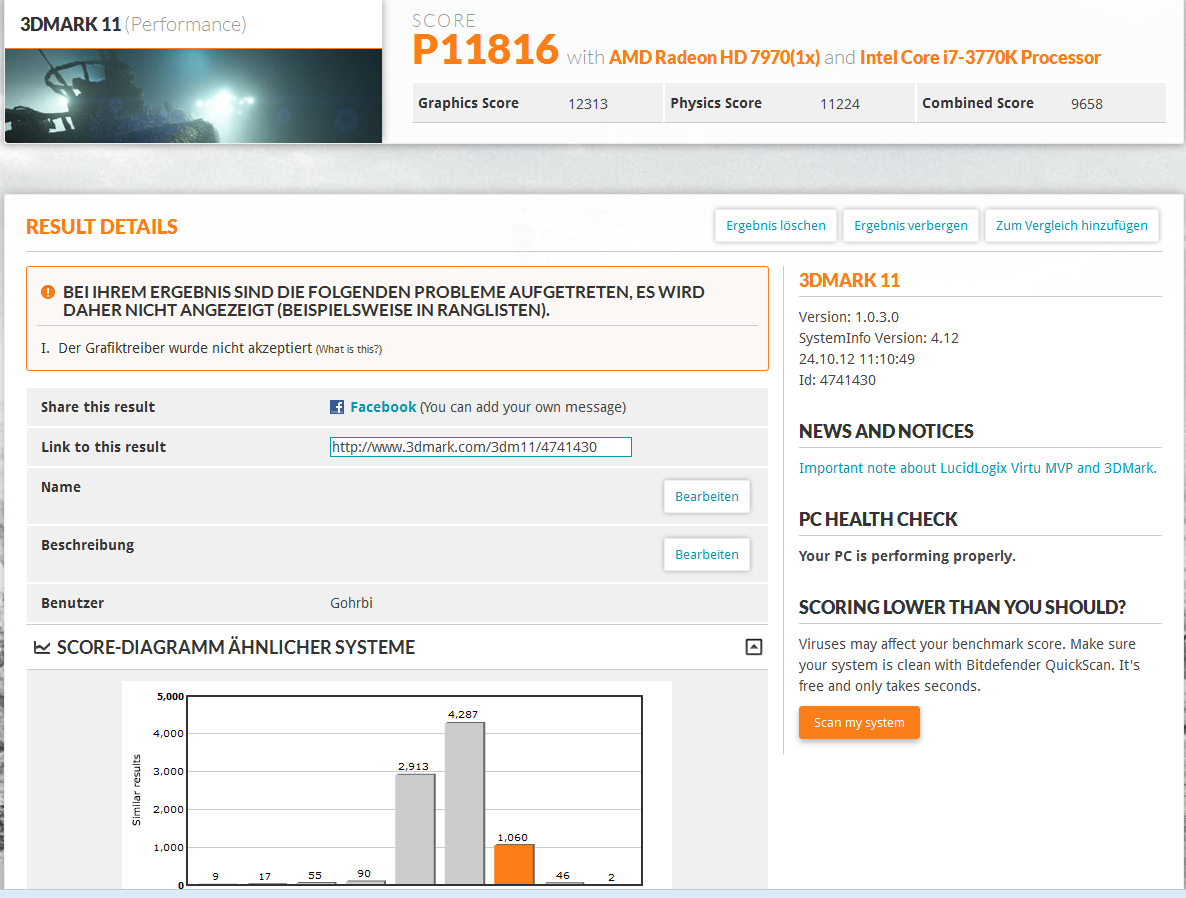Click the Benutzer label
The width and height of the screenshot is (1186, 898).
tap(73, 603)
